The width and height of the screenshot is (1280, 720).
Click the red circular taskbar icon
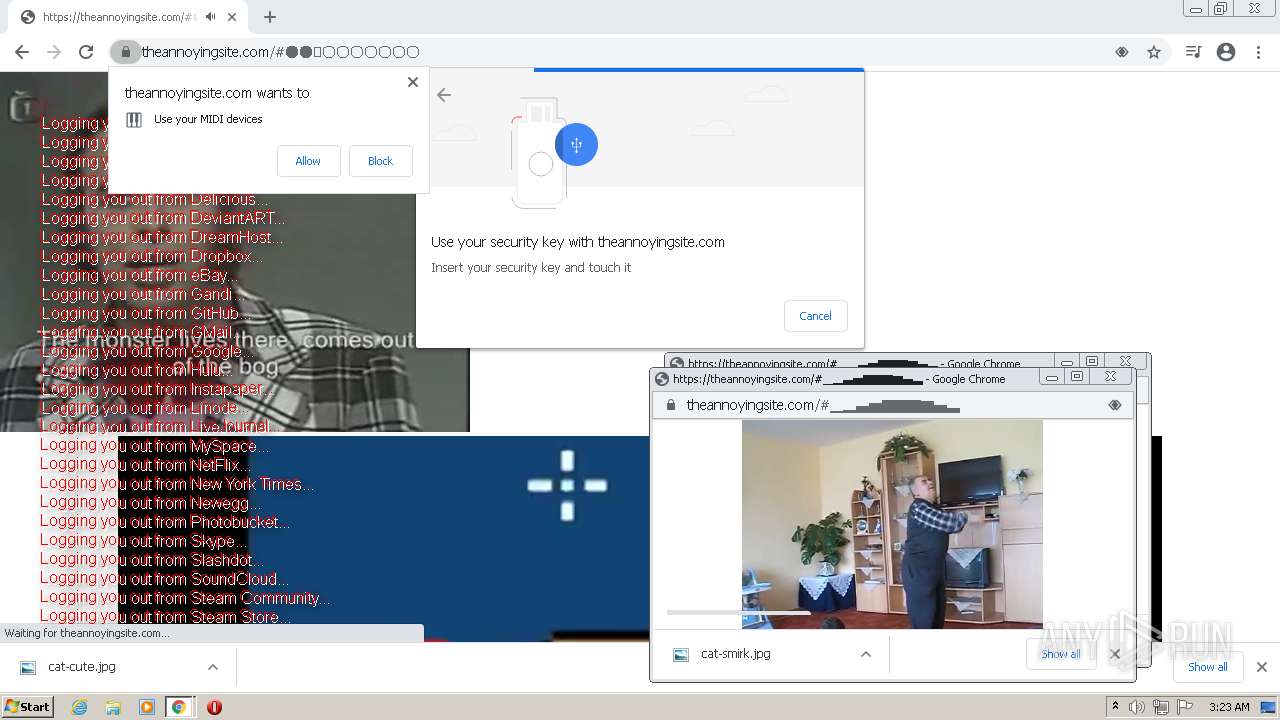(x=214, y=707)
